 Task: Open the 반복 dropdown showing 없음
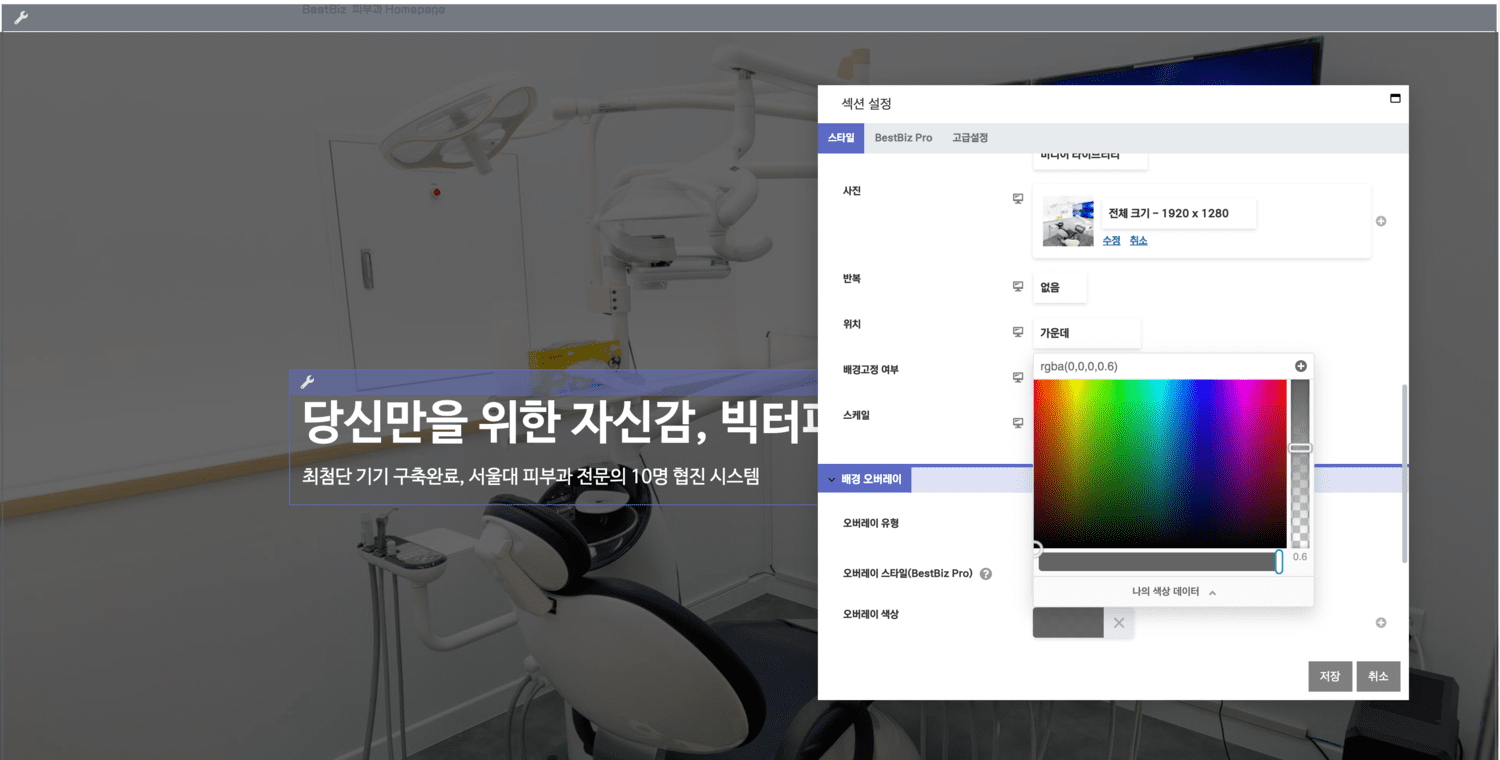click(1060, 287)
